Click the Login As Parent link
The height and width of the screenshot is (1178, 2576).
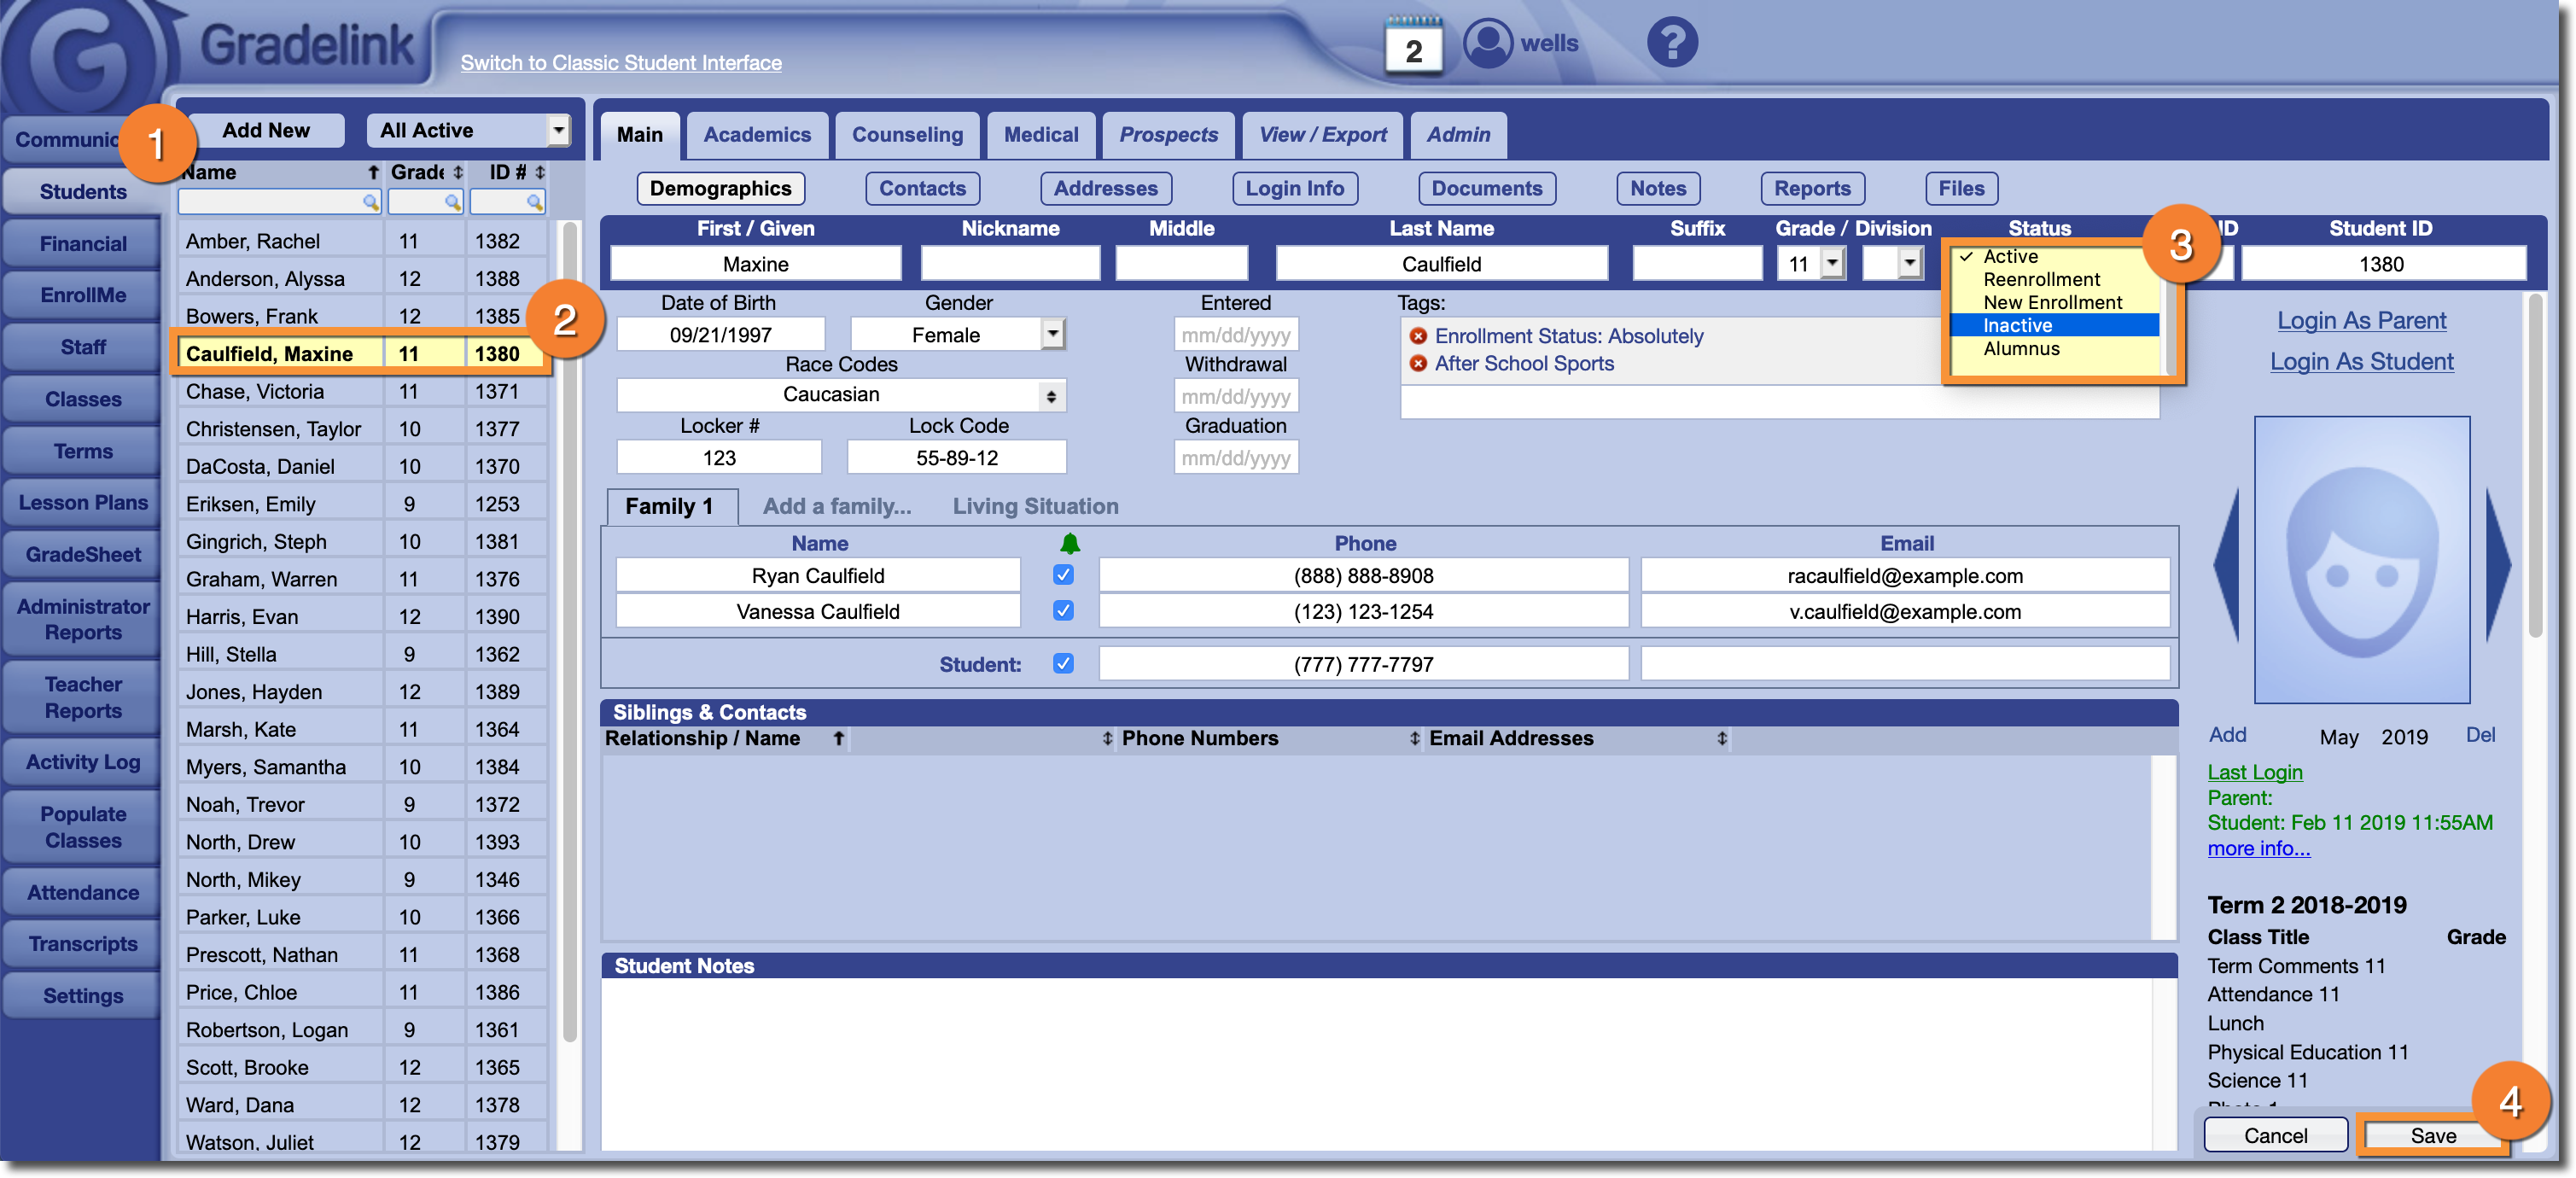coord(2361,321)
